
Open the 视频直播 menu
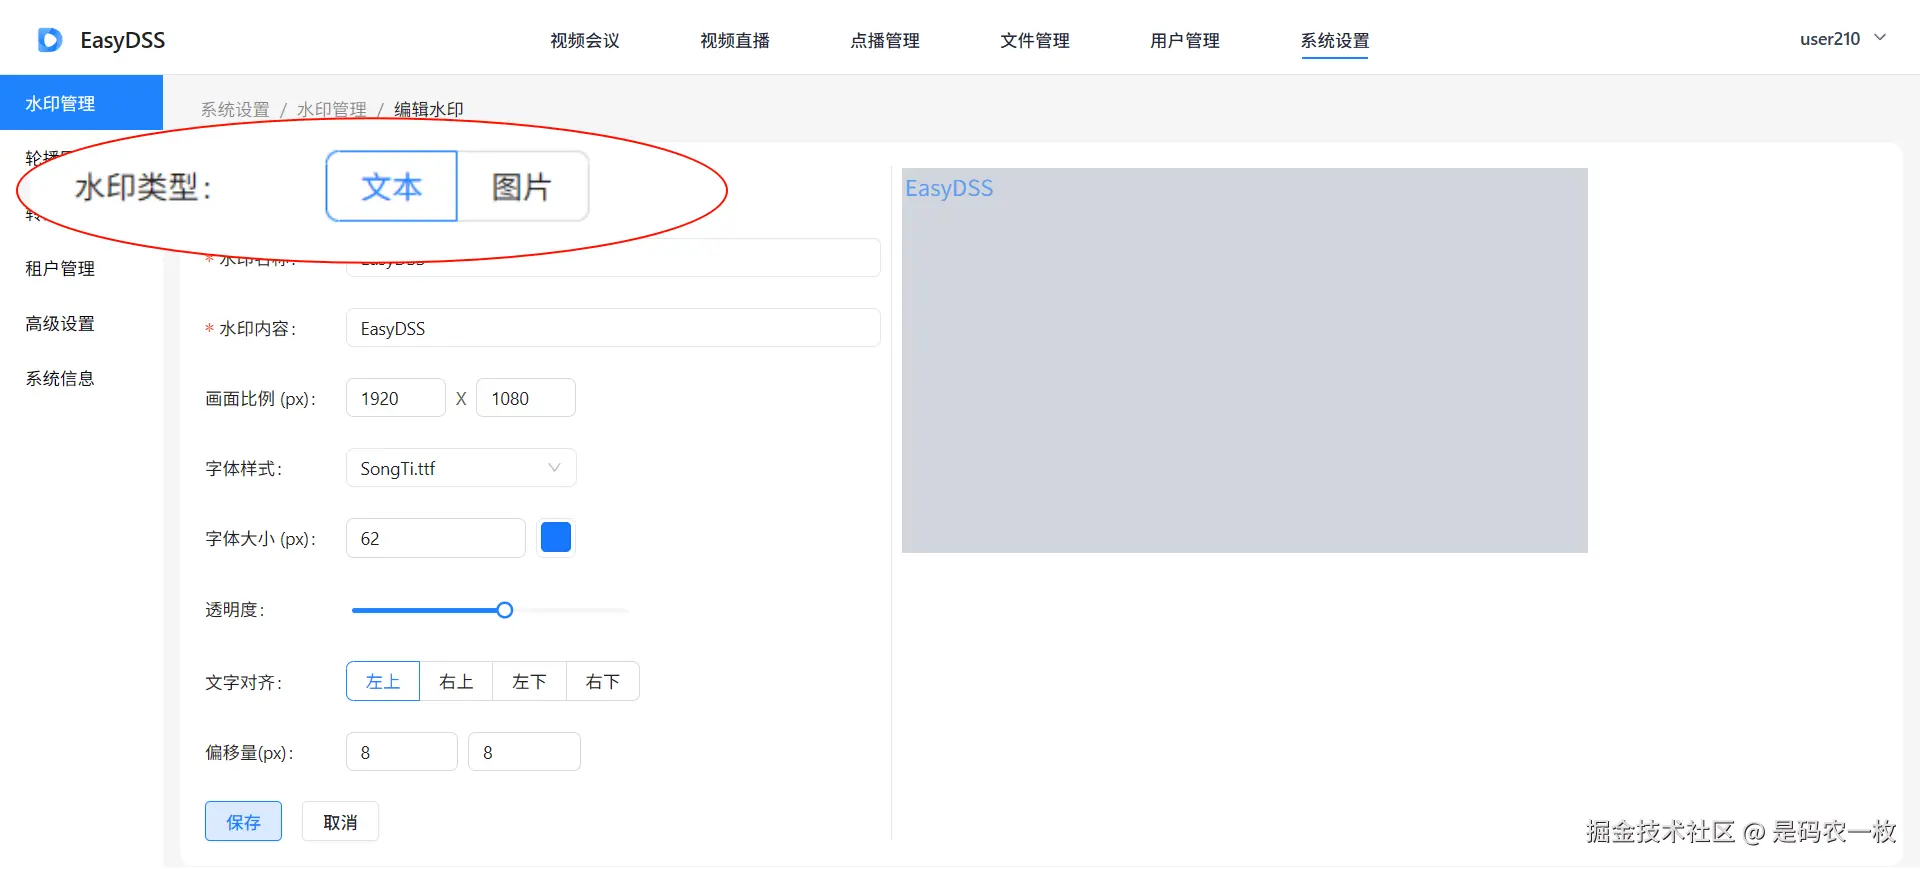(735, 41)
